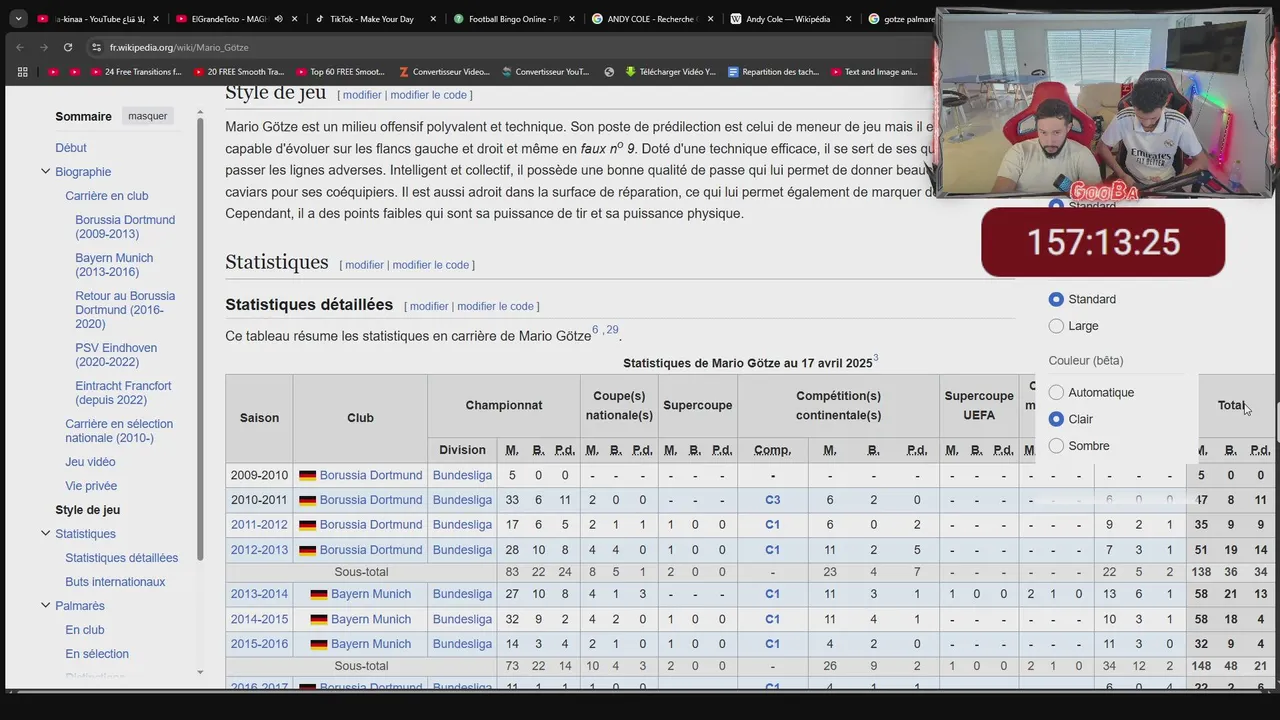The image size is (1280, 720).
Task: Collapse the Palmarès section in sidebar
Action: pyautogui.click(x=45, y=606)
